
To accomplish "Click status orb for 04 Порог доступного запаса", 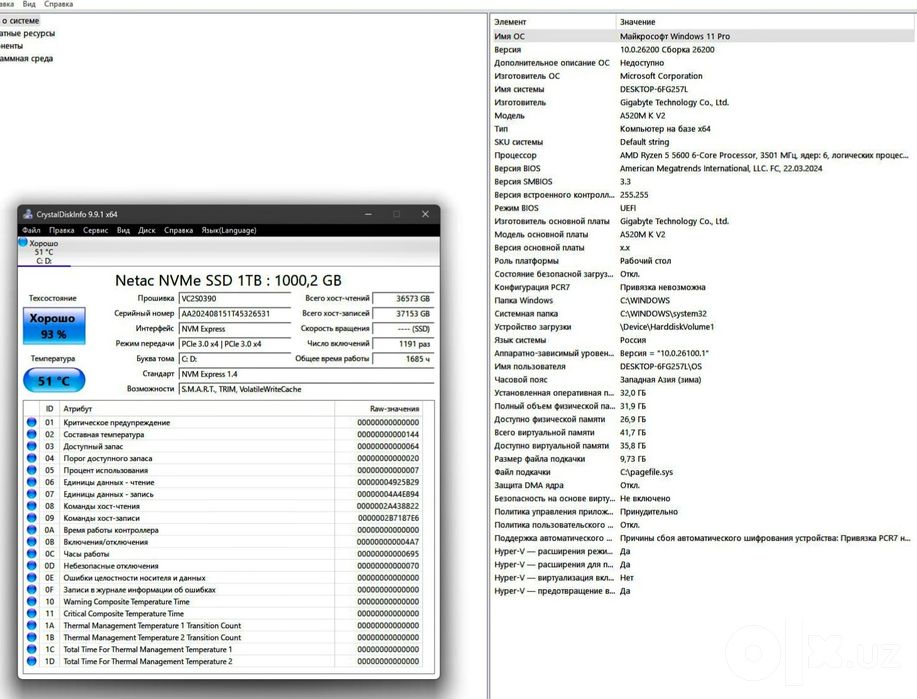I will tap(32, 458).
